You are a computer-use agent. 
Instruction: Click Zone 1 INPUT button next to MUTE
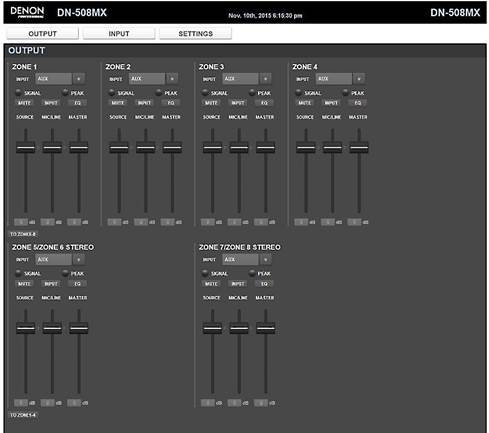[51, 103]
